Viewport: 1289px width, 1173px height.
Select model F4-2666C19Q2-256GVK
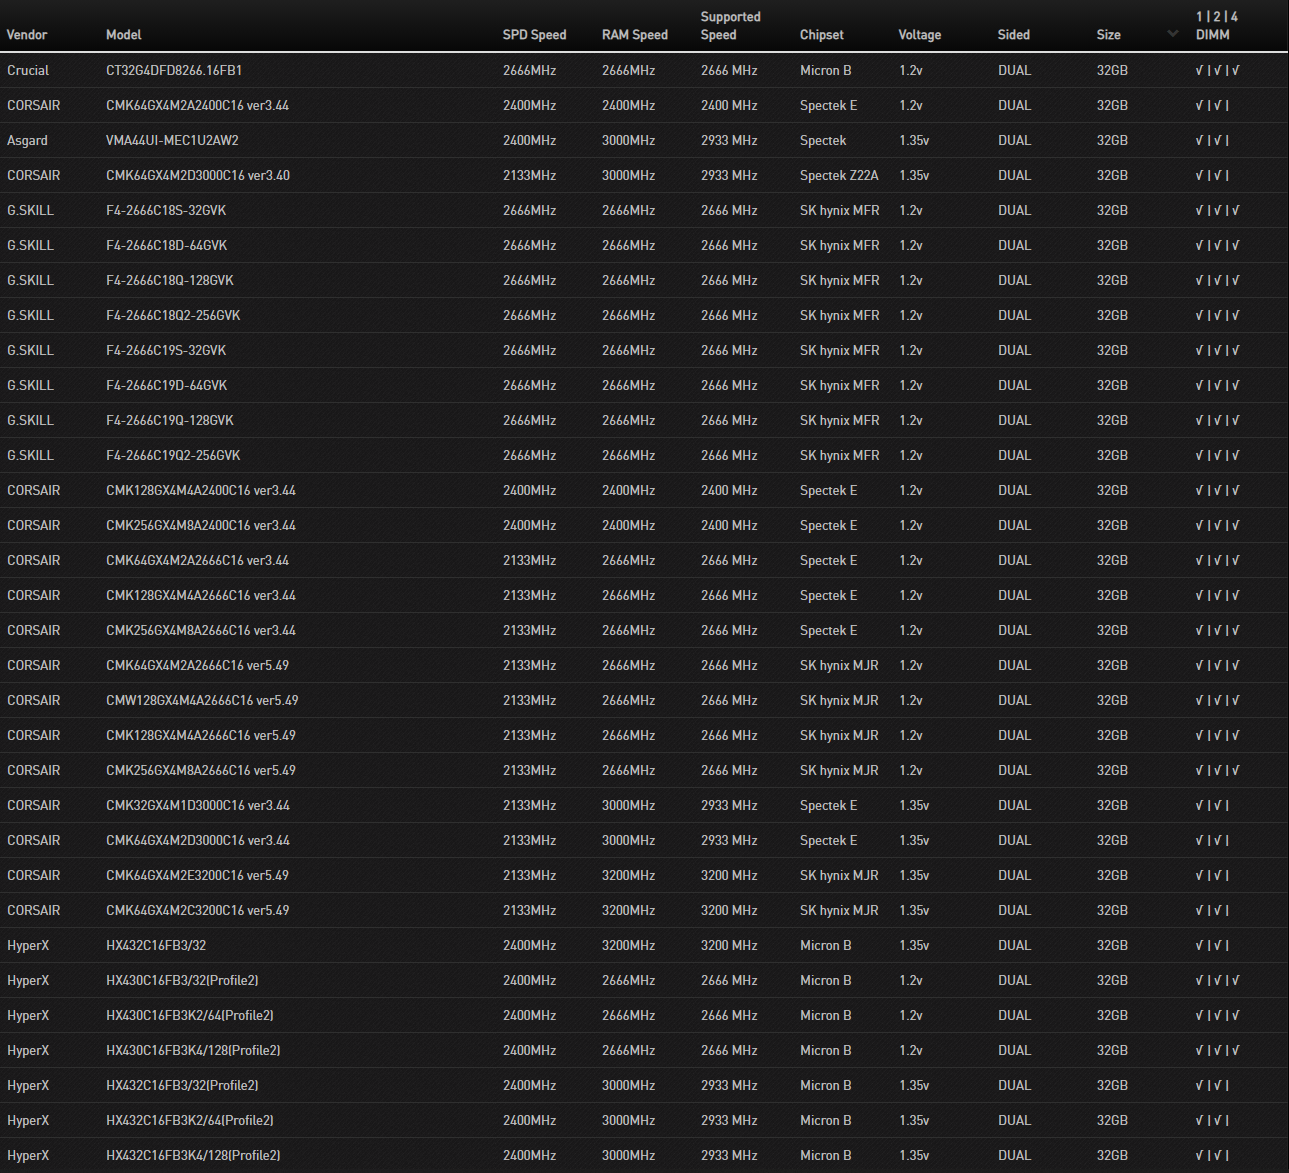coord(173,456)
